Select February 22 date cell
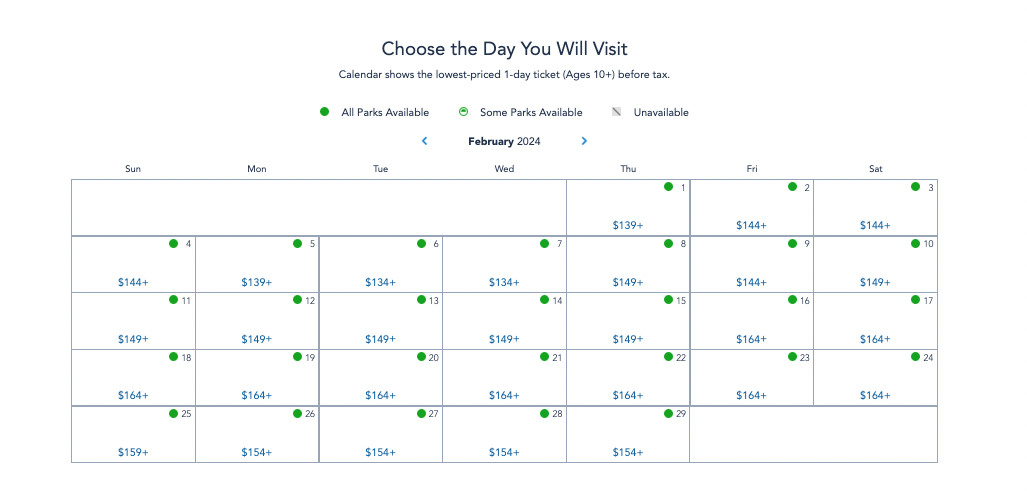 pos(628,377)
